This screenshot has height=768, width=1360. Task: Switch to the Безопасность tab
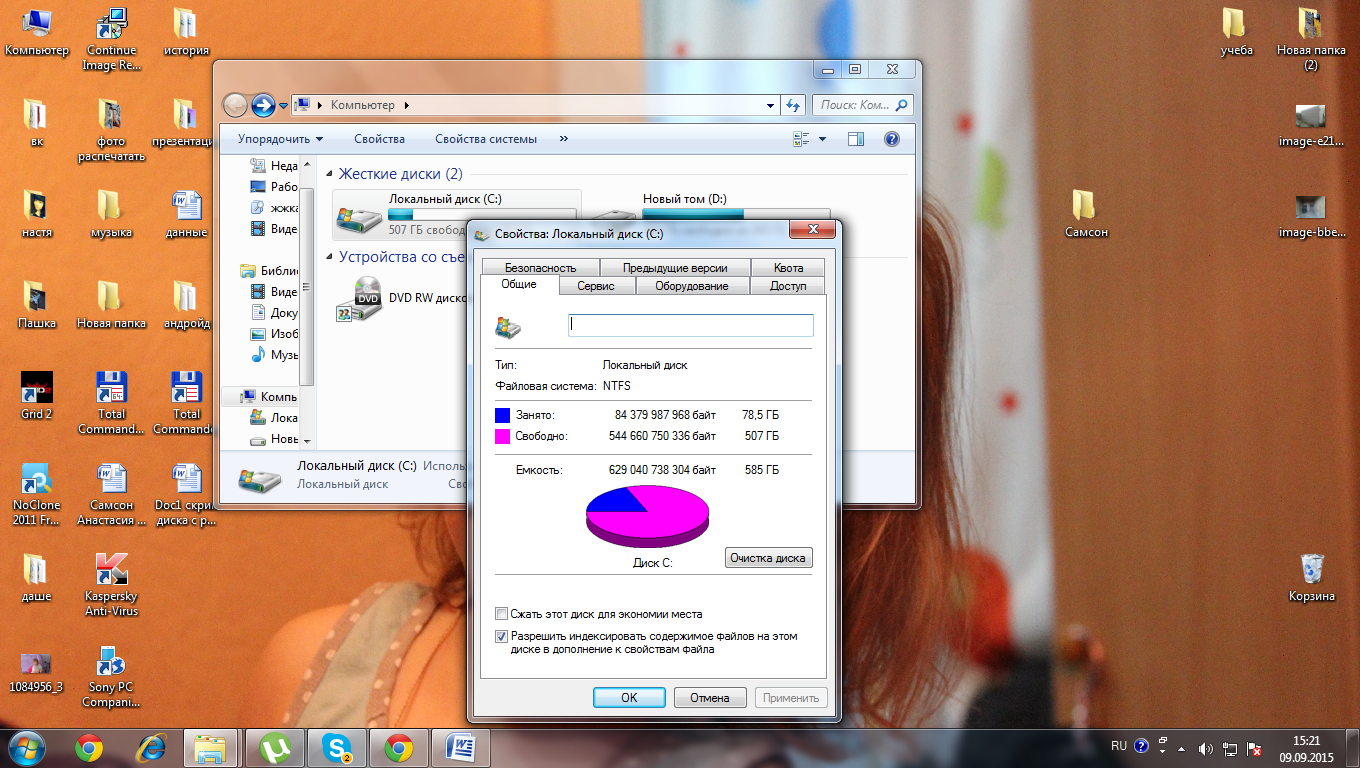(540, 267)
